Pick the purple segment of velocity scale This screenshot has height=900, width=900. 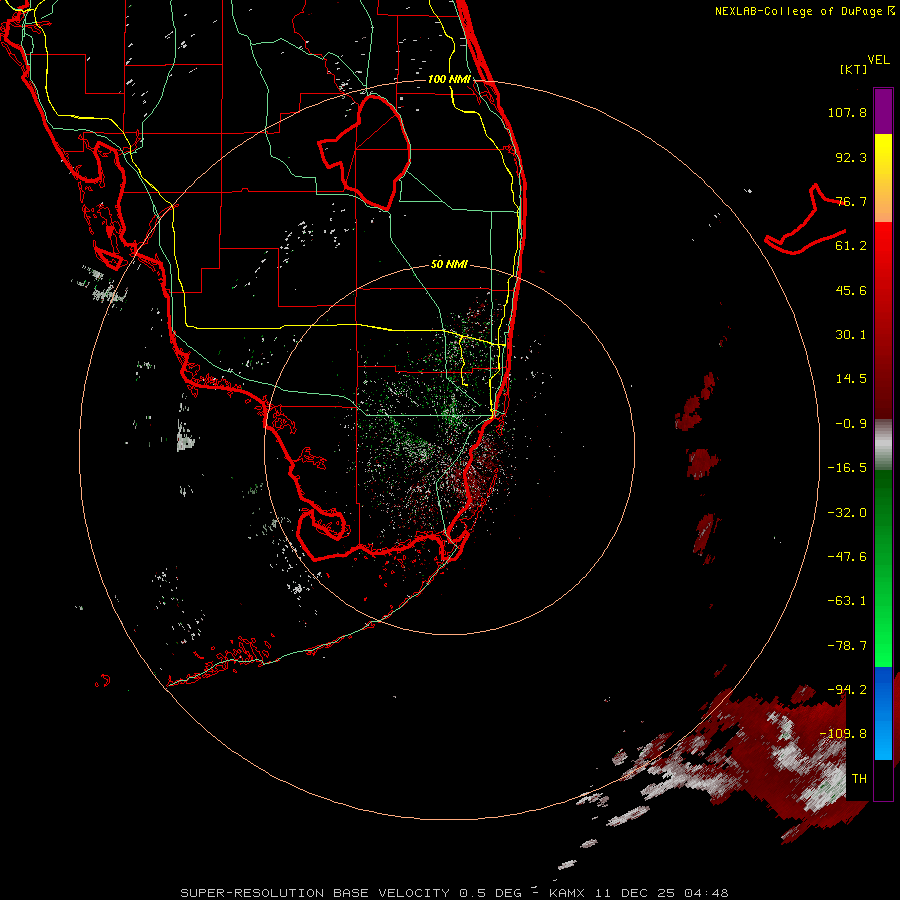pos(883,111)
